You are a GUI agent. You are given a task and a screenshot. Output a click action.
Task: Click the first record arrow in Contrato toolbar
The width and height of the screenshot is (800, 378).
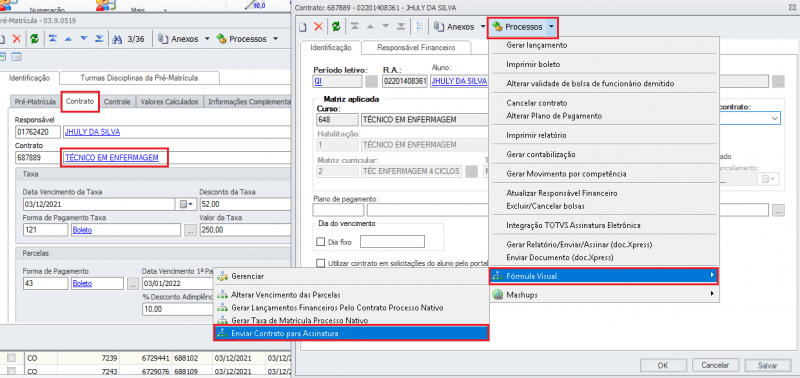coord(355,27)
